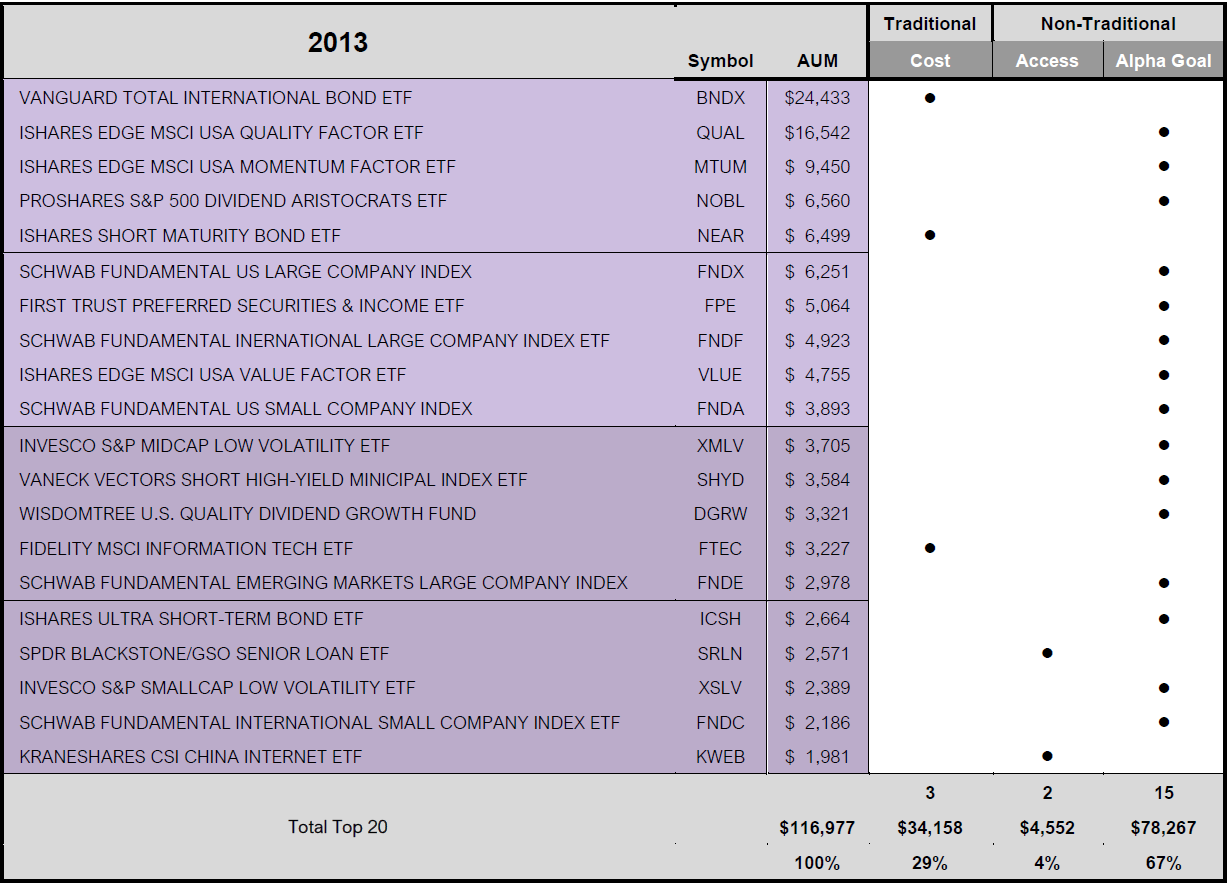The width and height of the screenshot is (1227, 883).
Task: Select SPDR Blackstone/GSO Senior Loan ETF
Action: (204, 653)
